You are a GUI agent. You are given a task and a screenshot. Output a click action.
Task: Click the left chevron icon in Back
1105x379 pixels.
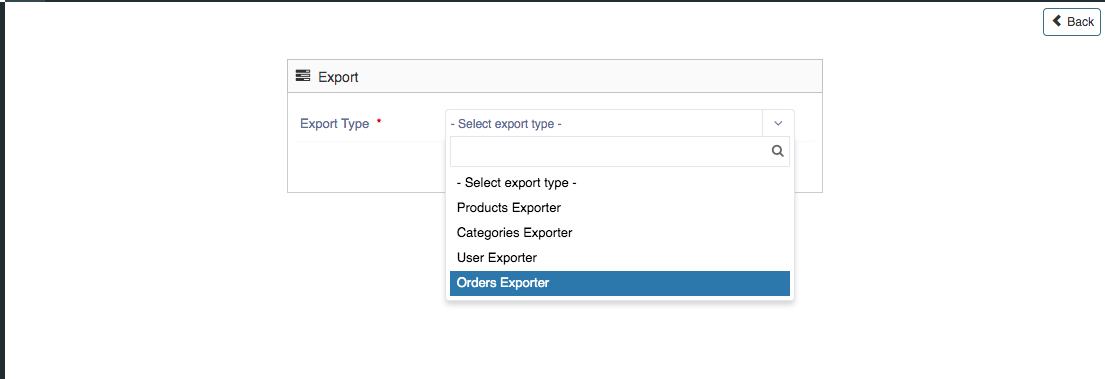(x=1056, y=21)
